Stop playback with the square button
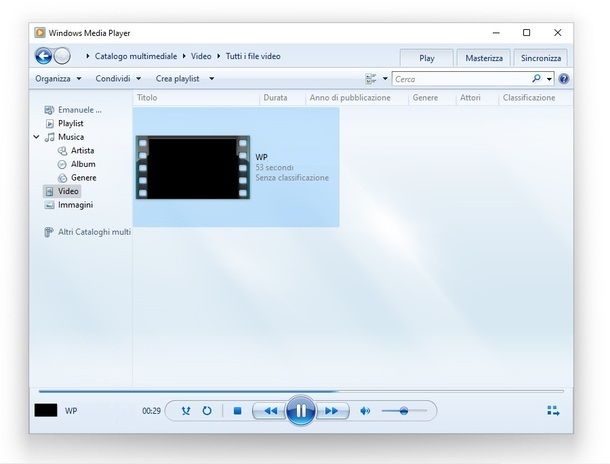The width and height of the screenshot is (610, 464). tap(237, 411)
